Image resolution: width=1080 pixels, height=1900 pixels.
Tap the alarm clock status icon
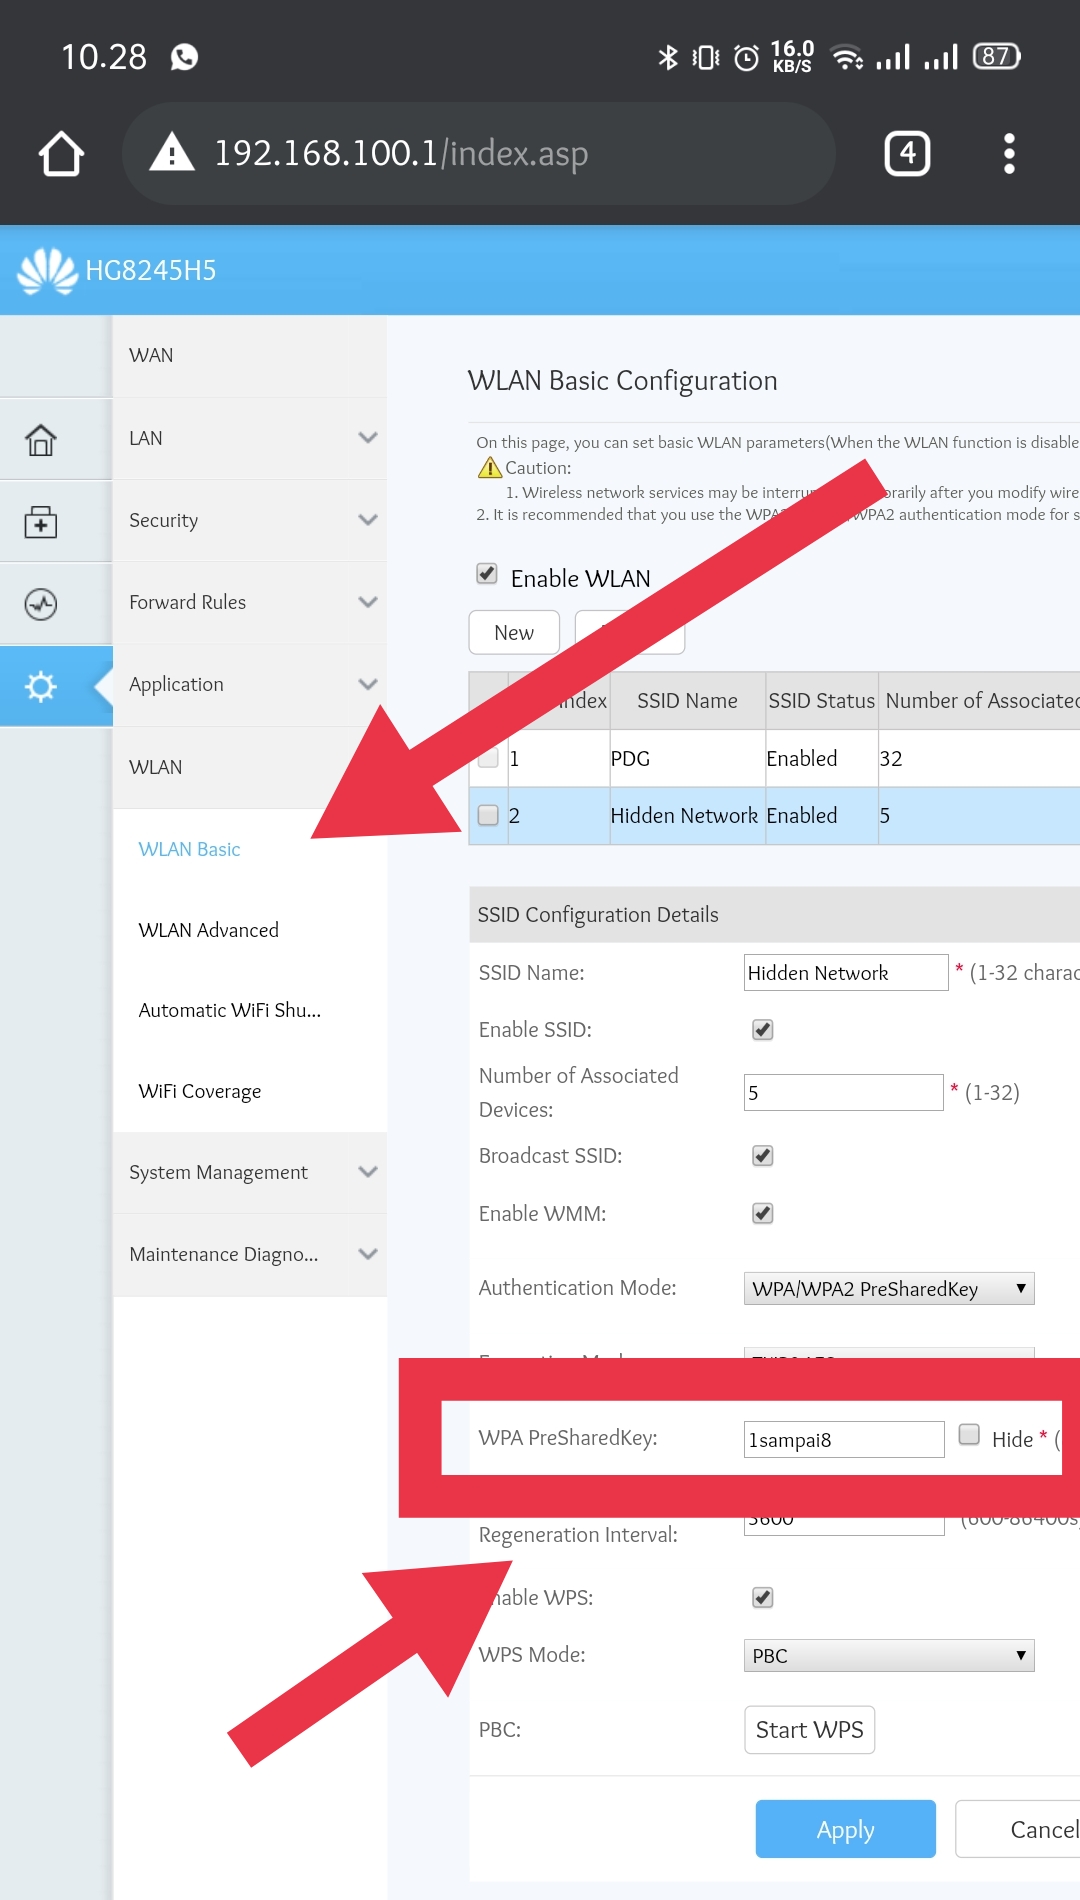pyautogui.click(x=746, y=58)
